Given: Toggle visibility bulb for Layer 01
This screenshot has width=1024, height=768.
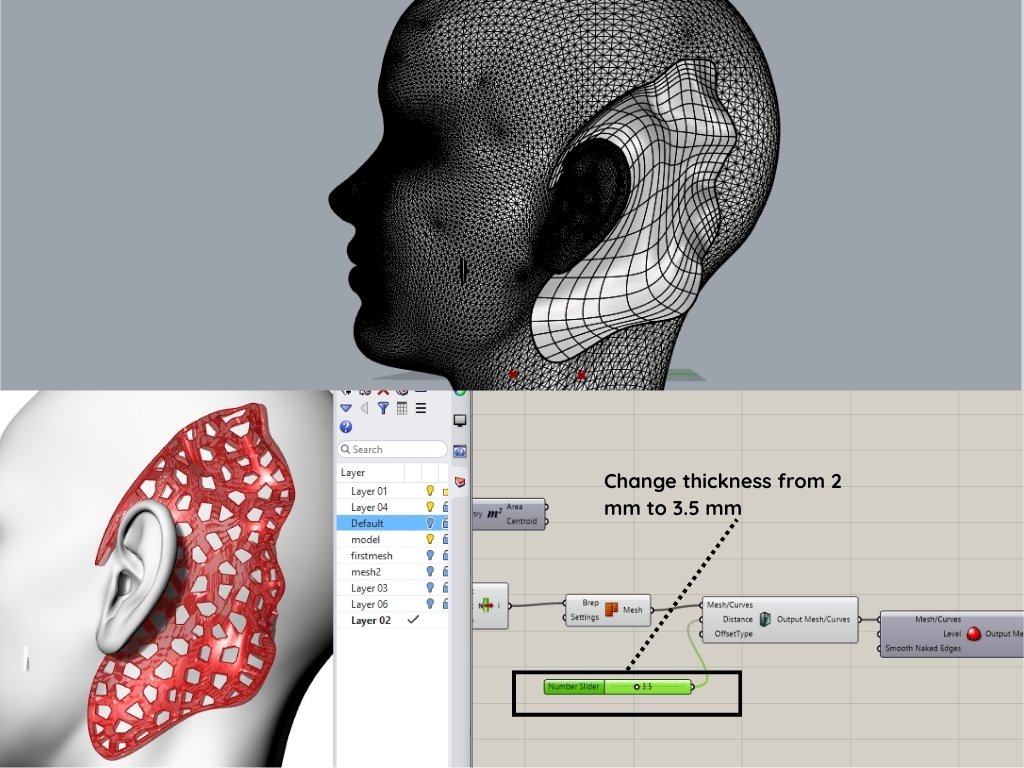Looking at the screenshot, I should (x=430, y=491).
